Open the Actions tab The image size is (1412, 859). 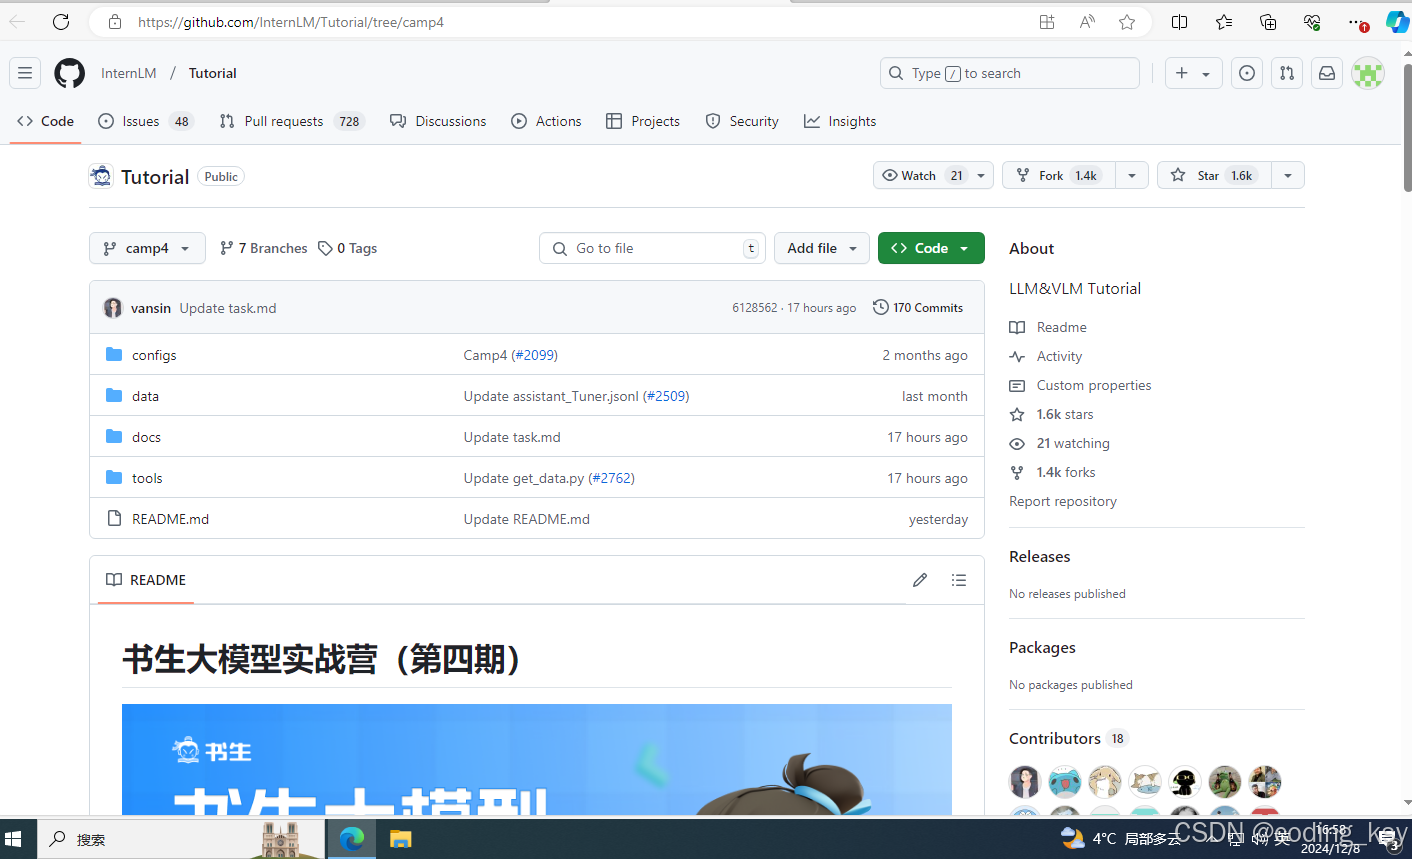(546, 121)
